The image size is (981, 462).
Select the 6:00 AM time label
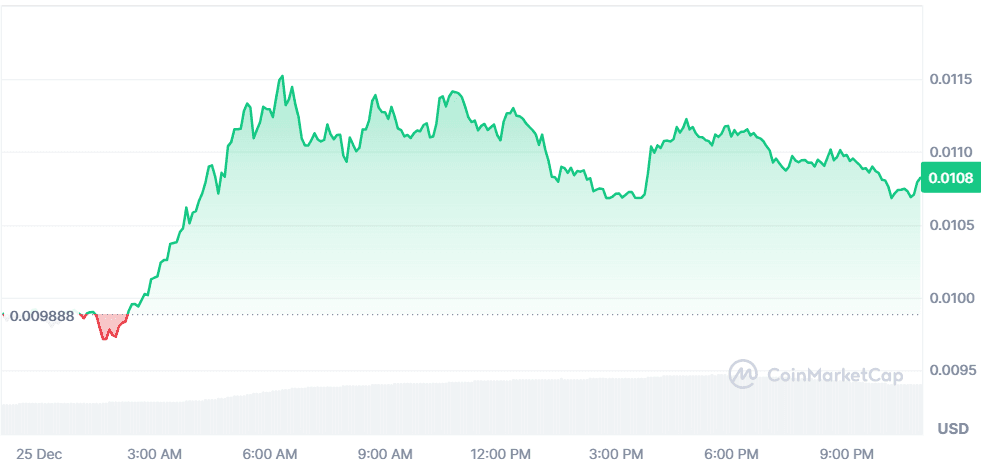point(270,454)
